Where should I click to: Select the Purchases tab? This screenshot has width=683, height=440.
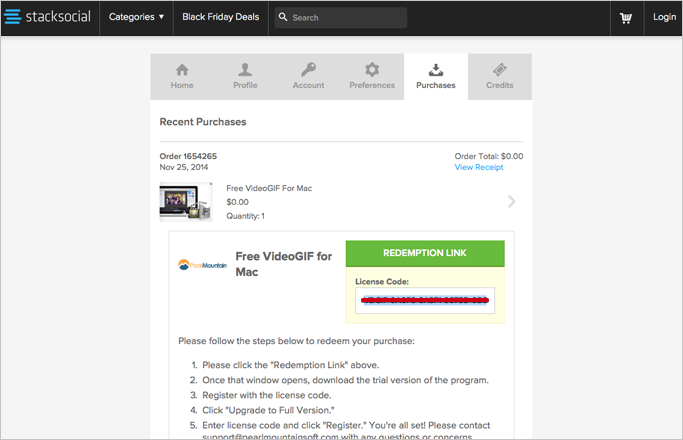click(x=436, y=77)
